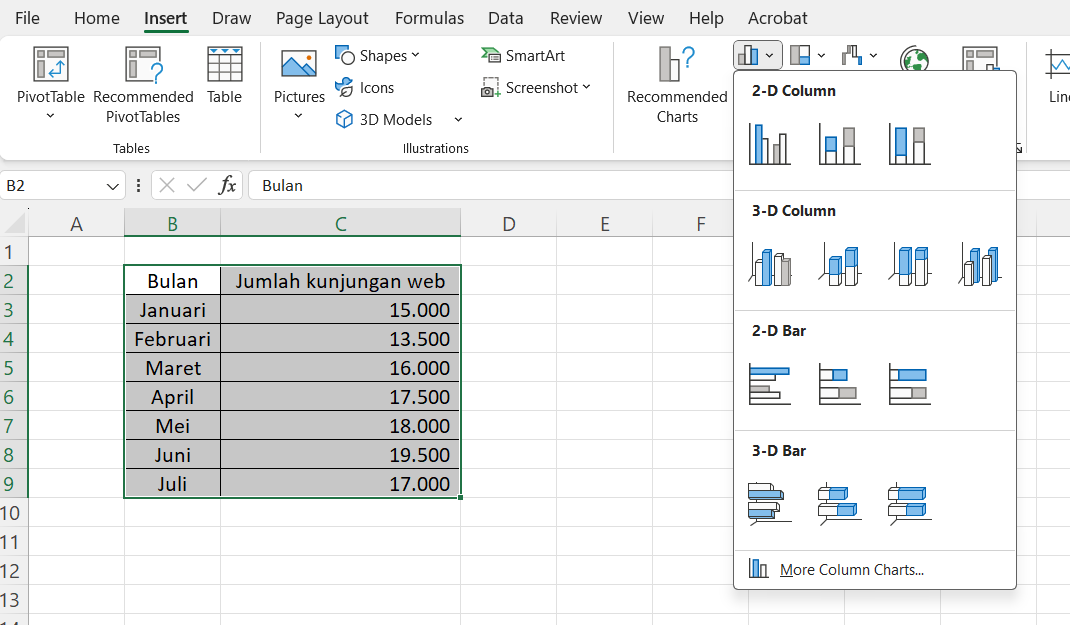1070x625 pixels.
Task: Expand the Name Box dropdown
Action: 113,186
